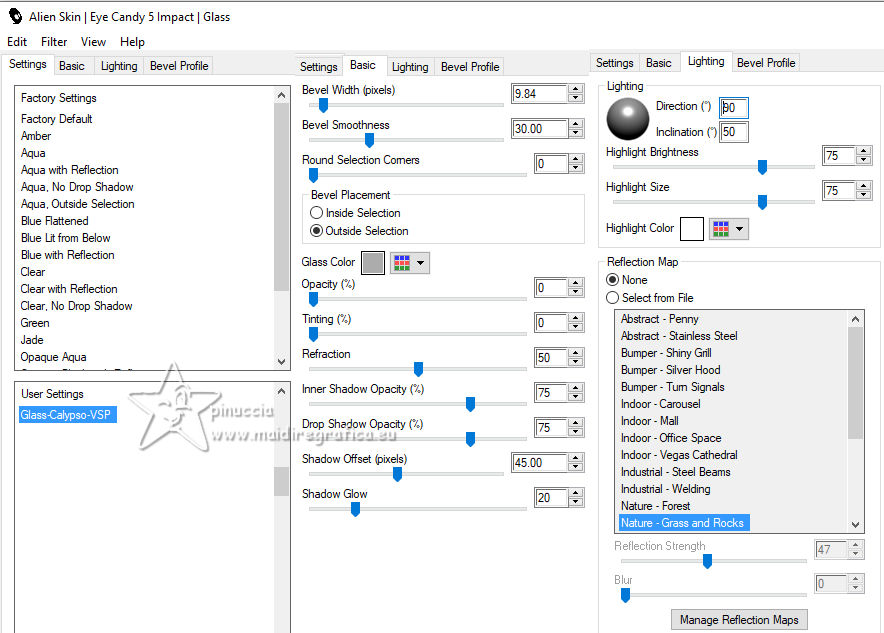Select Outside Selection bevel placement
Screen dimensions: 884x633
point(316,231)
